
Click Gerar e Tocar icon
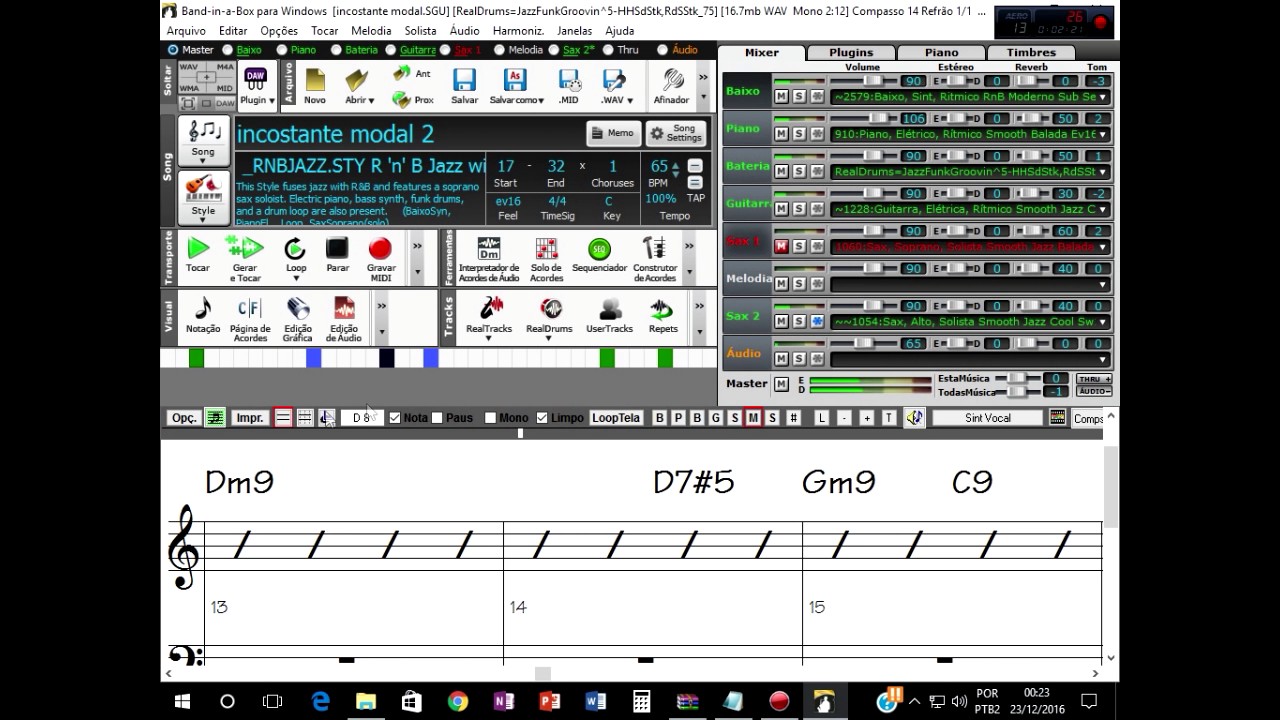pos(244,256)
